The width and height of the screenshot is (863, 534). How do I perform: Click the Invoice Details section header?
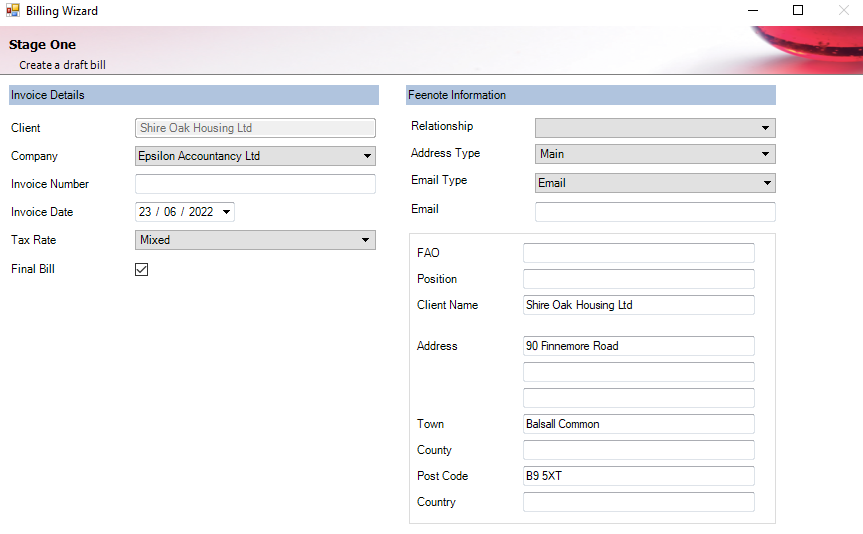(x=194, y=95)
